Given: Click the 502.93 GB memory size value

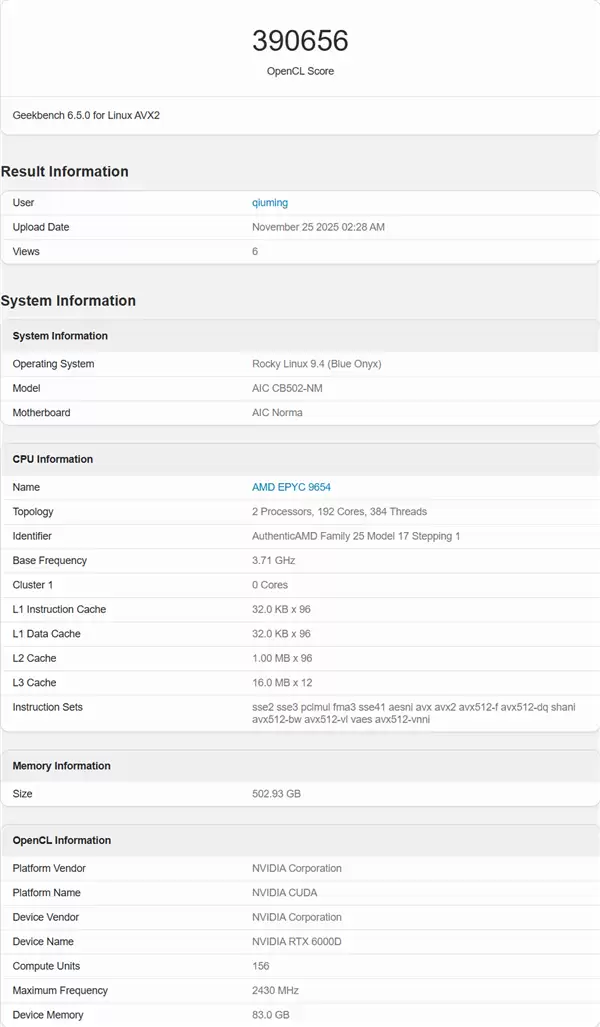Looking at the screenshot, I should (x=276, y=794).
